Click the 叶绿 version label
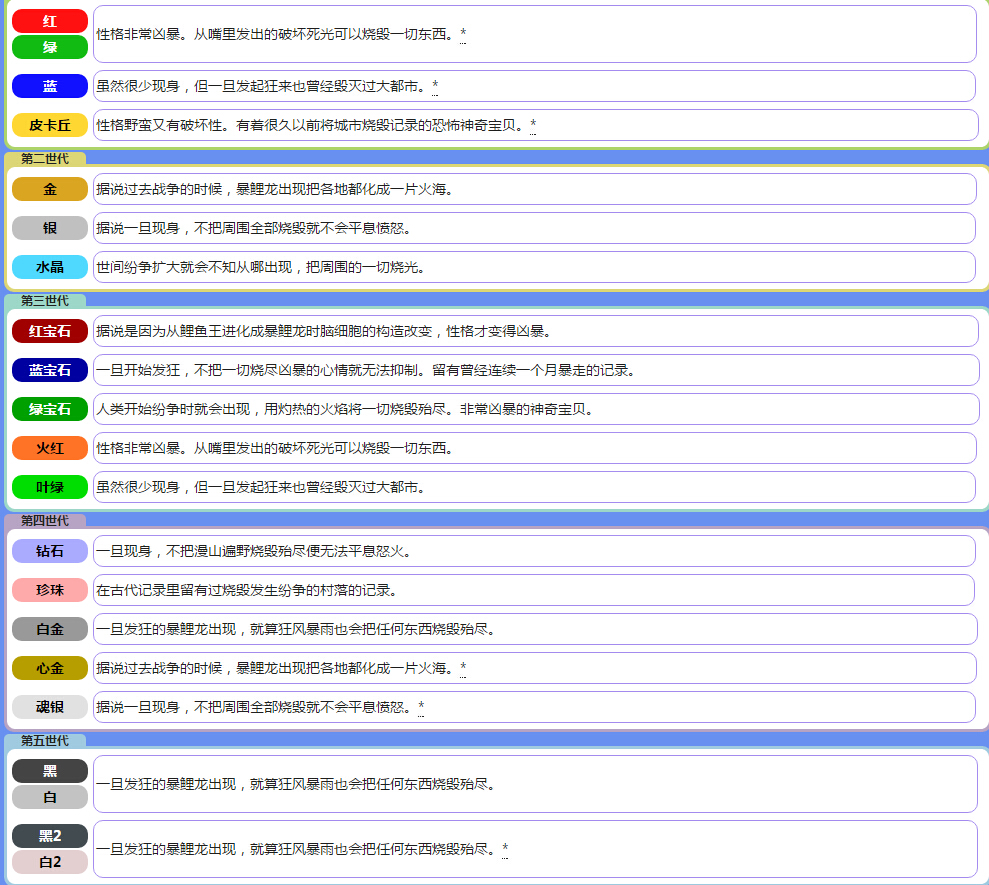This screenshot has height=885, width=989. point(50,488)
